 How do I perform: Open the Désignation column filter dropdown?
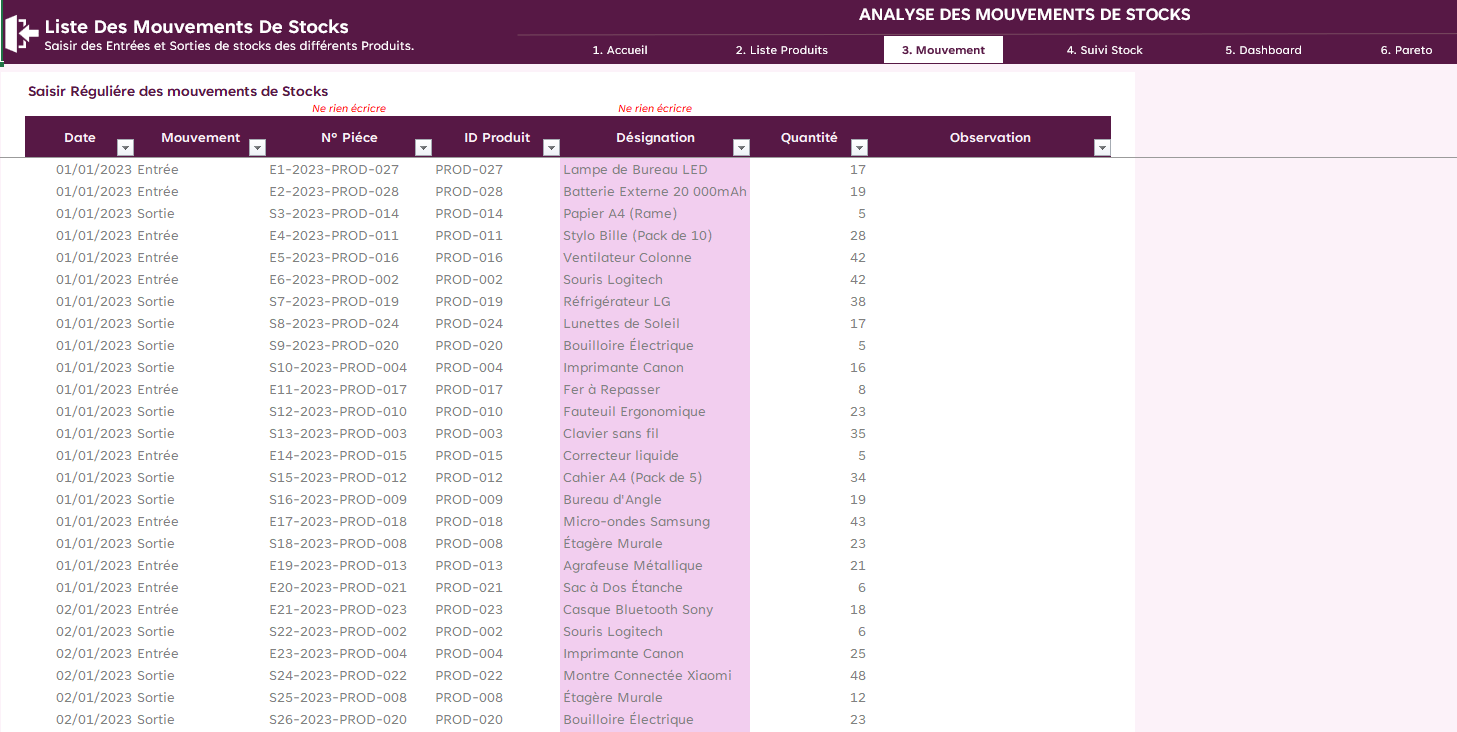pyautogui.click(x=741, y=148)
